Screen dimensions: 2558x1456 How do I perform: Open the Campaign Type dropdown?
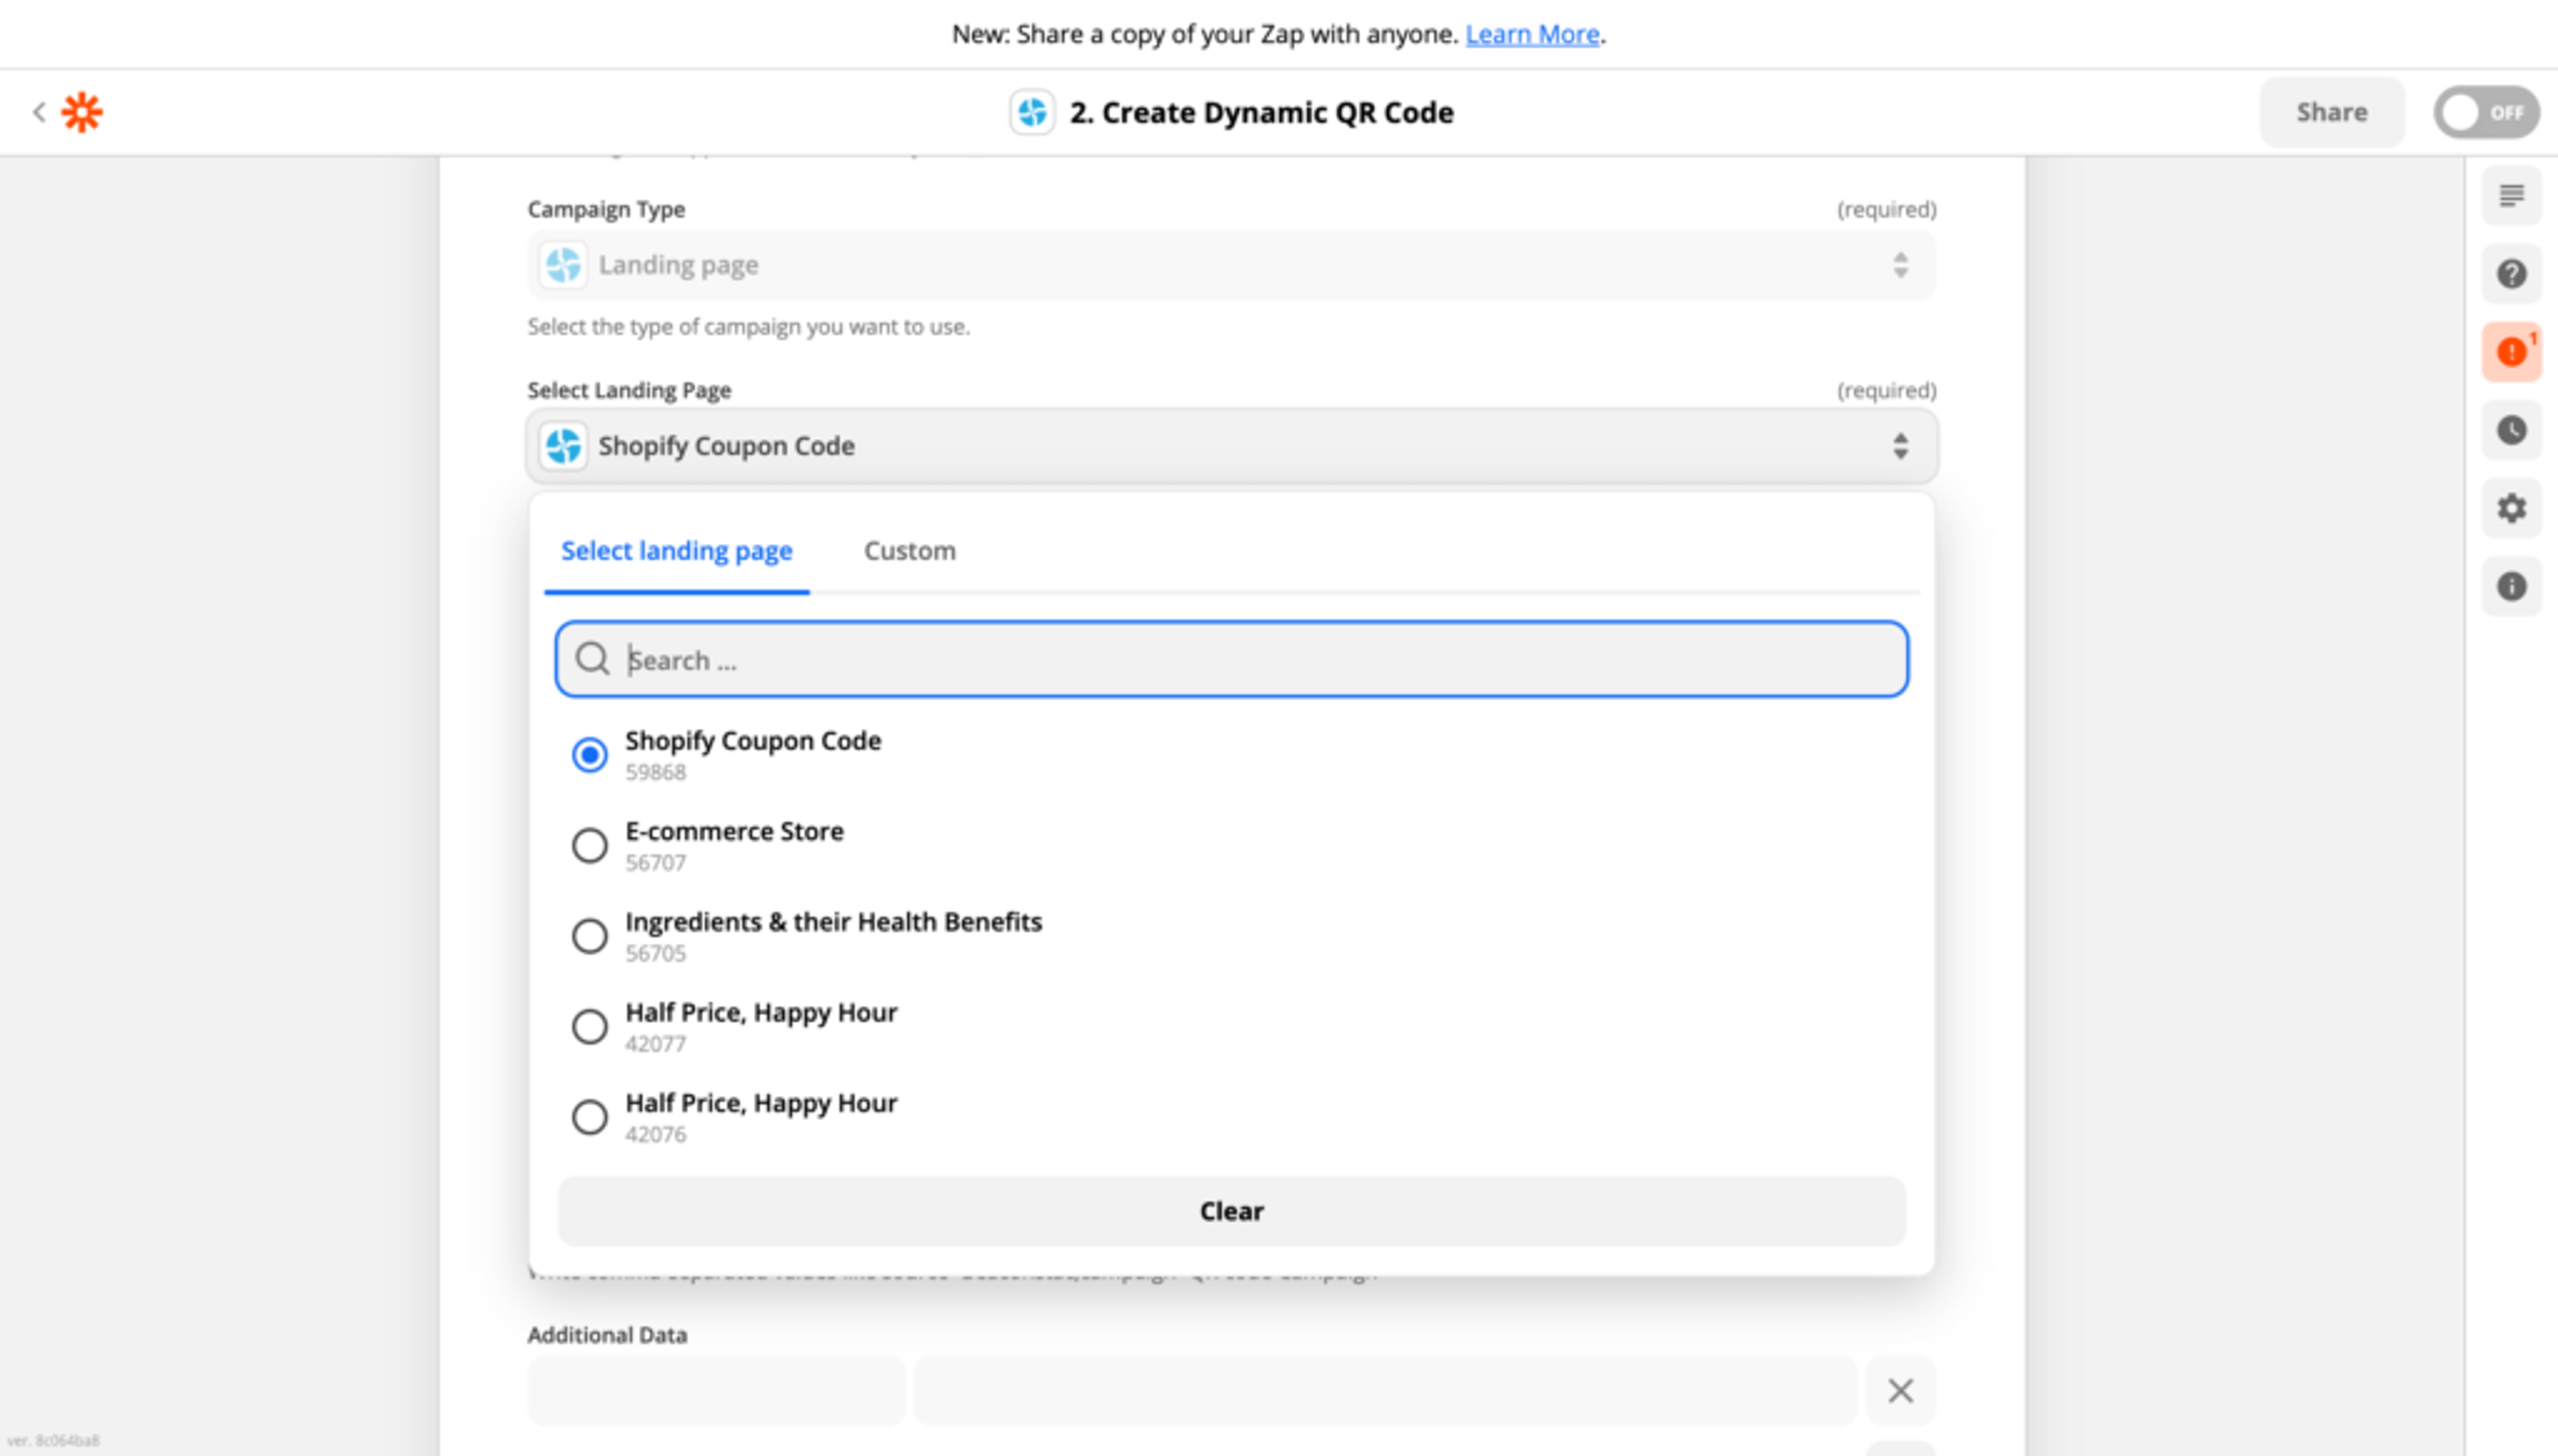[x=1232, y=265]
